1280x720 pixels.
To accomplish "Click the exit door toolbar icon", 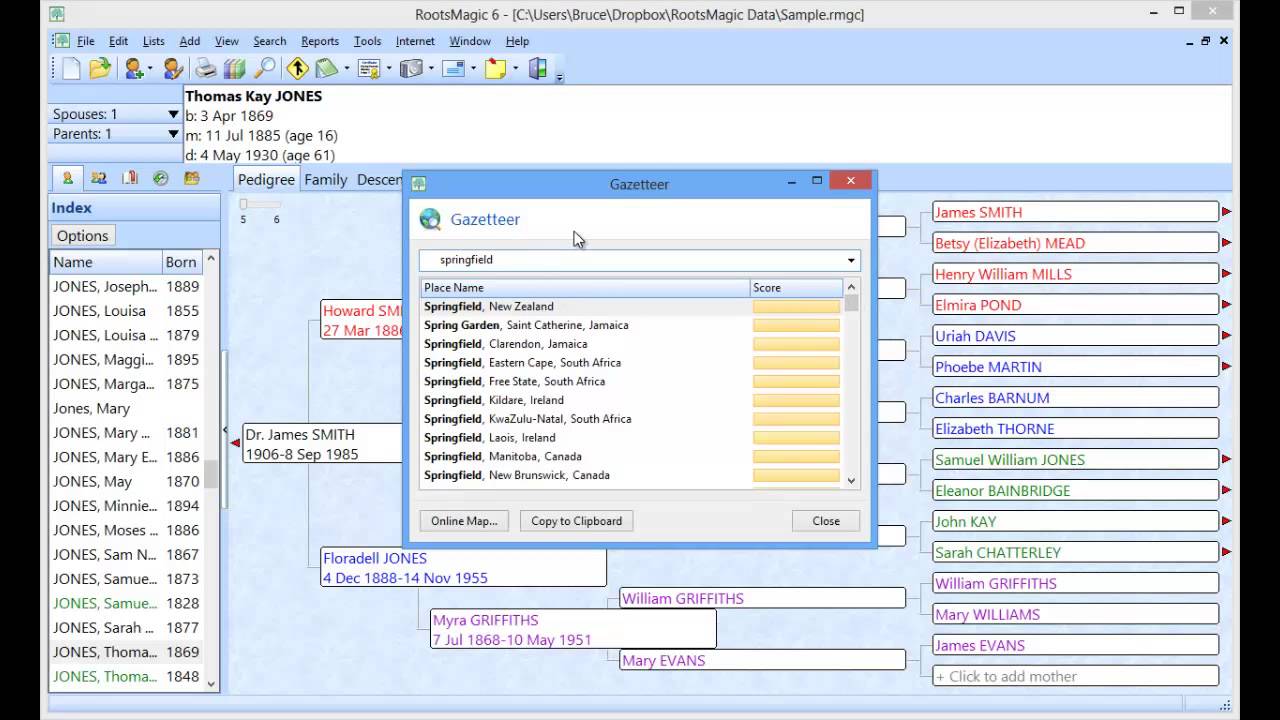I will coord(538,69).
